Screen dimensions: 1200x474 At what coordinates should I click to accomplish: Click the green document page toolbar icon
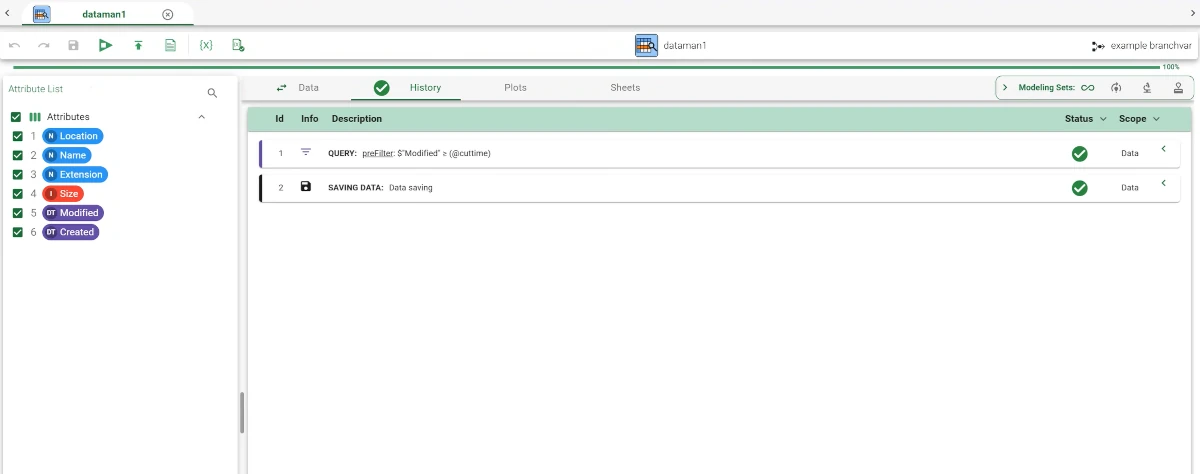click(x=170, y=45)
